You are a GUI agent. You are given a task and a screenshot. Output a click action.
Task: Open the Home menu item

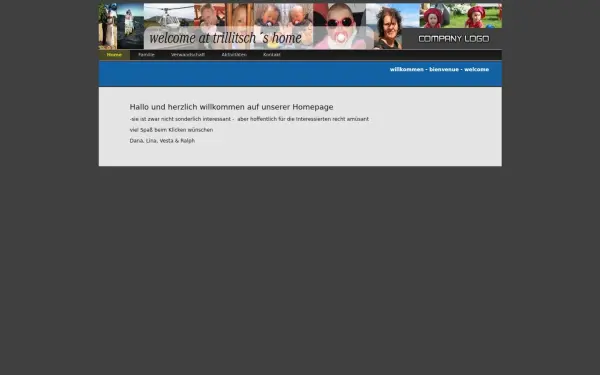[114, 55]
